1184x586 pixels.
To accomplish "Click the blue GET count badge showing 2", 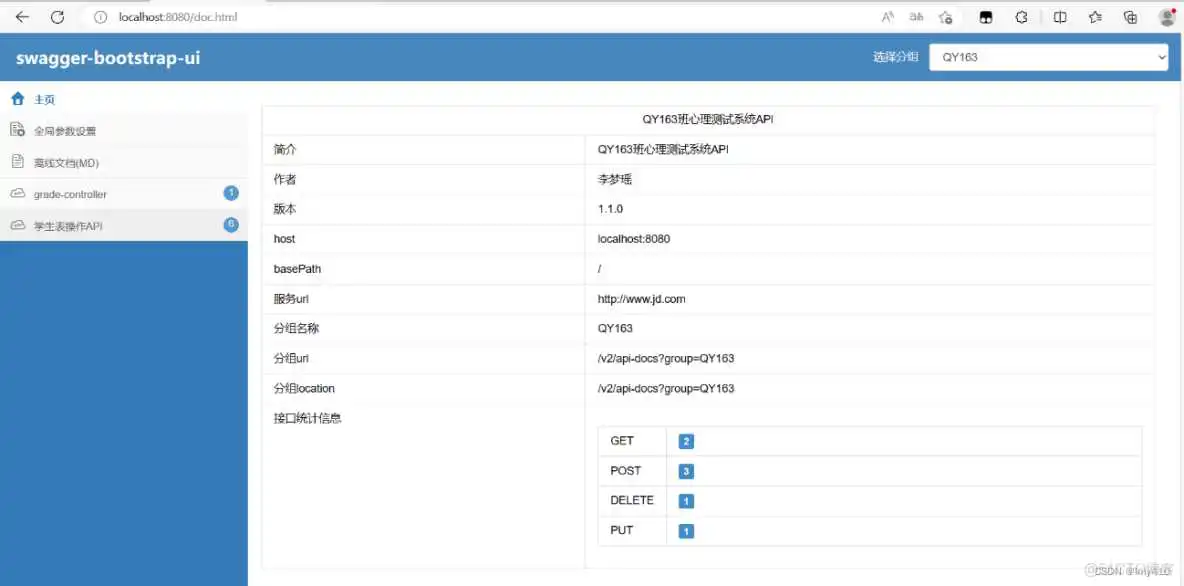I will point(685,440).
